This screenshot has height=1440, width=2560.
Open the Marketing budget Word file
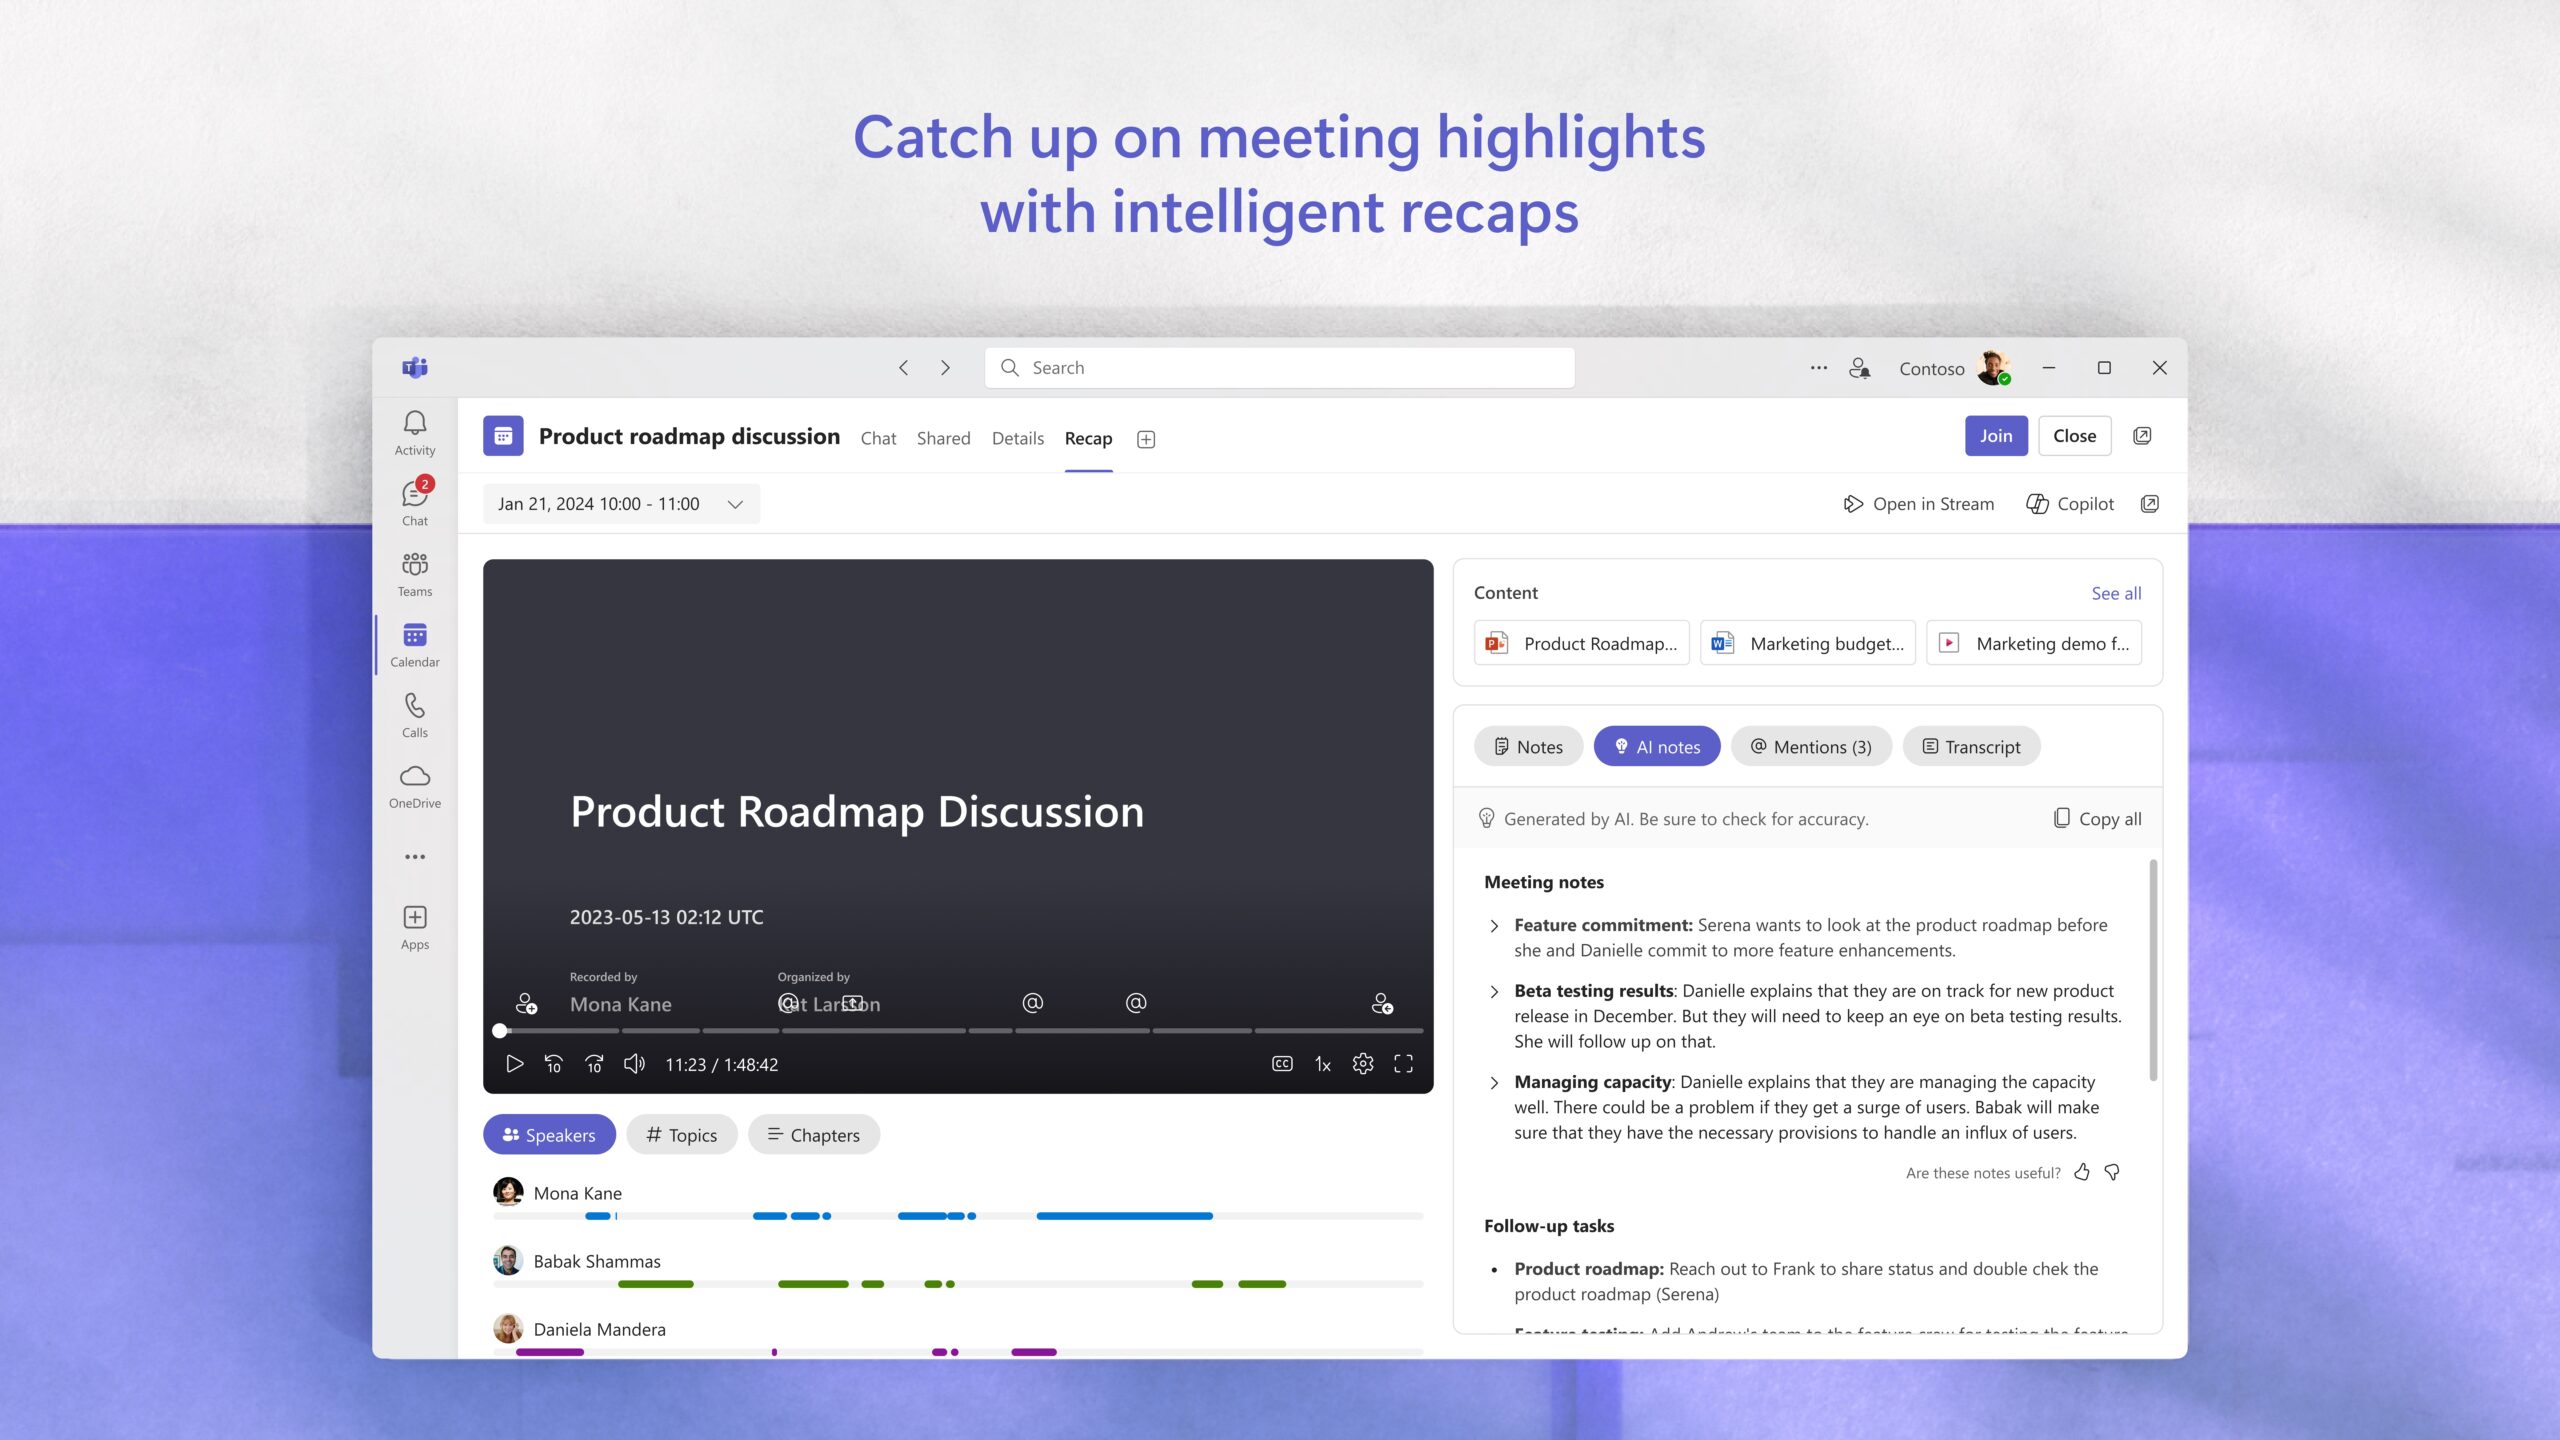coord(1808,643)
